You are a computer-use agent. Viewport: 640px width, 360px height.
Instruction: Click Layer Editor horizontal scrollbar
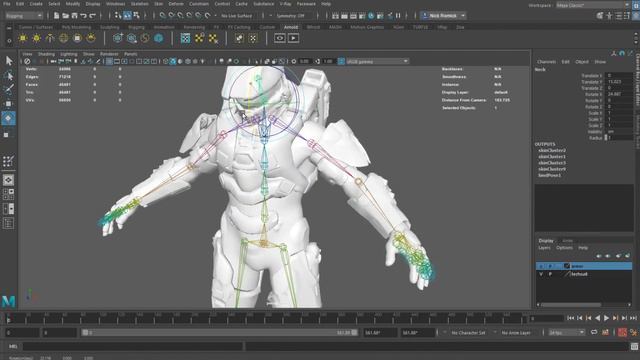(x=571, y=304)
